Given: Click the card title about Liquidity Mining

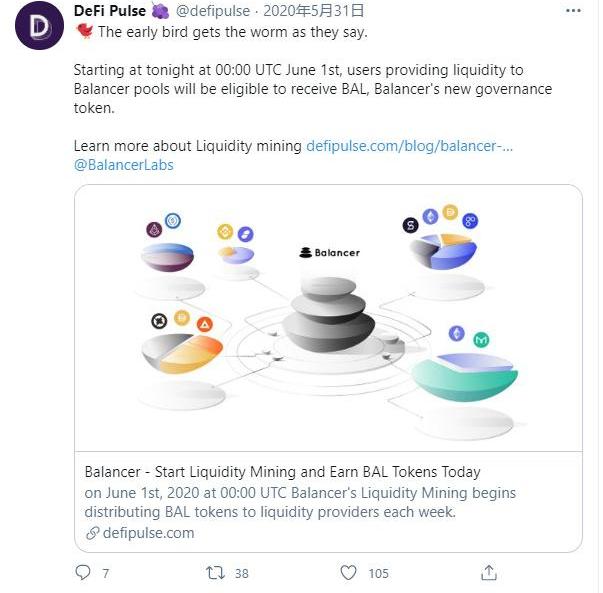Looking at the screenshot, I should (282, 472).
